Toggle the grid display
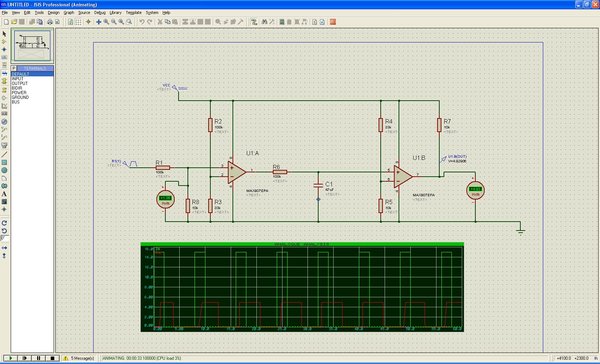 click(x=78, y=22)
